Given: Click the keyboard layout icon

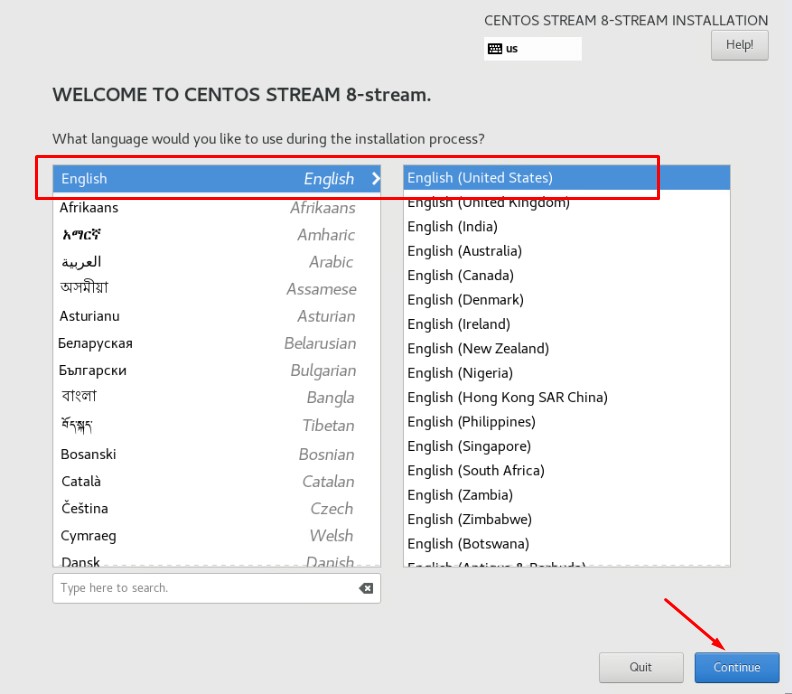Looking at the screenshot, I should tap(495, 48).
